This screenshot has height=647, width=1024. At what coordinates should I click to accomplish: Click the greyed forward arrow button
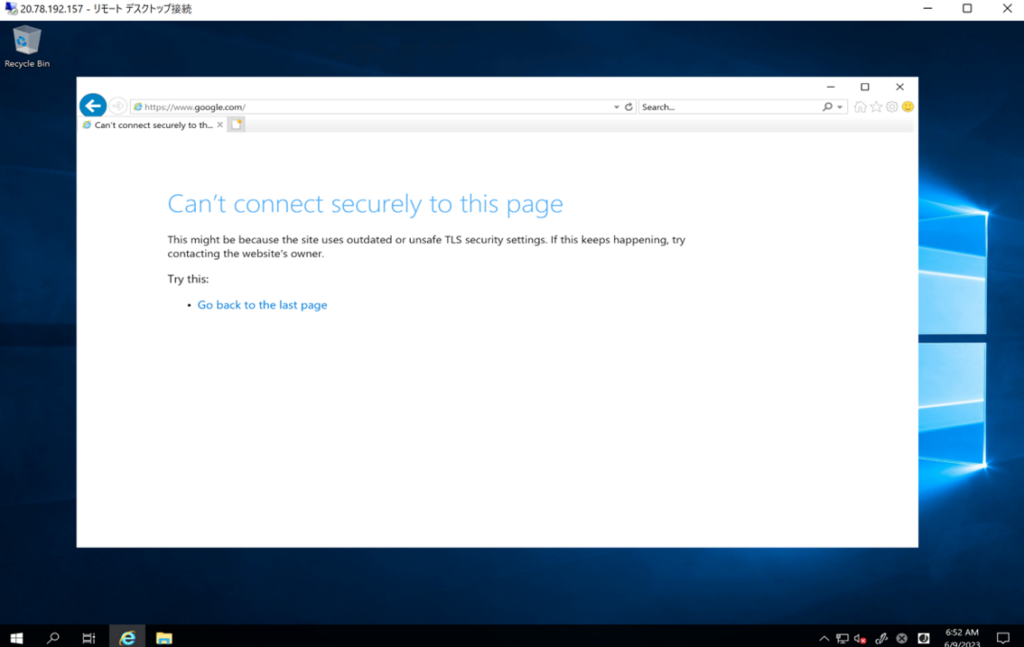coord(118,106)
